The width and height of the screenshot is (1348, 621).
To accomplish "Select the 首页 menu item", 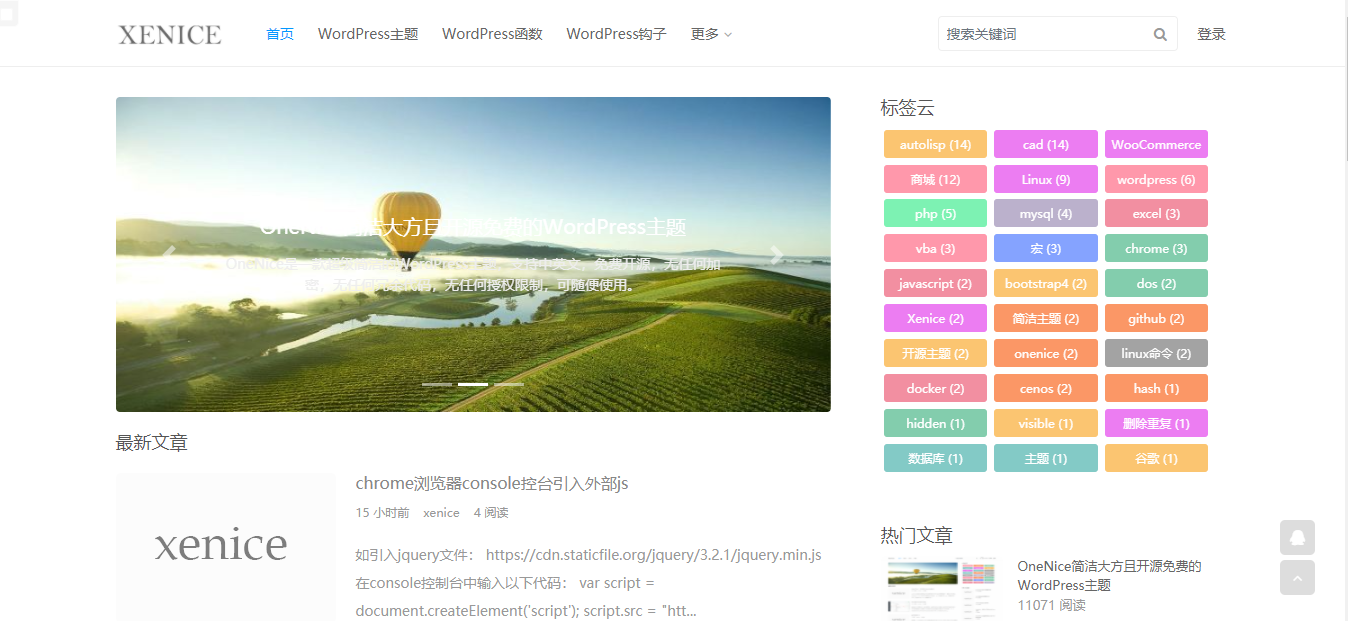I will (x=280, y=33).
